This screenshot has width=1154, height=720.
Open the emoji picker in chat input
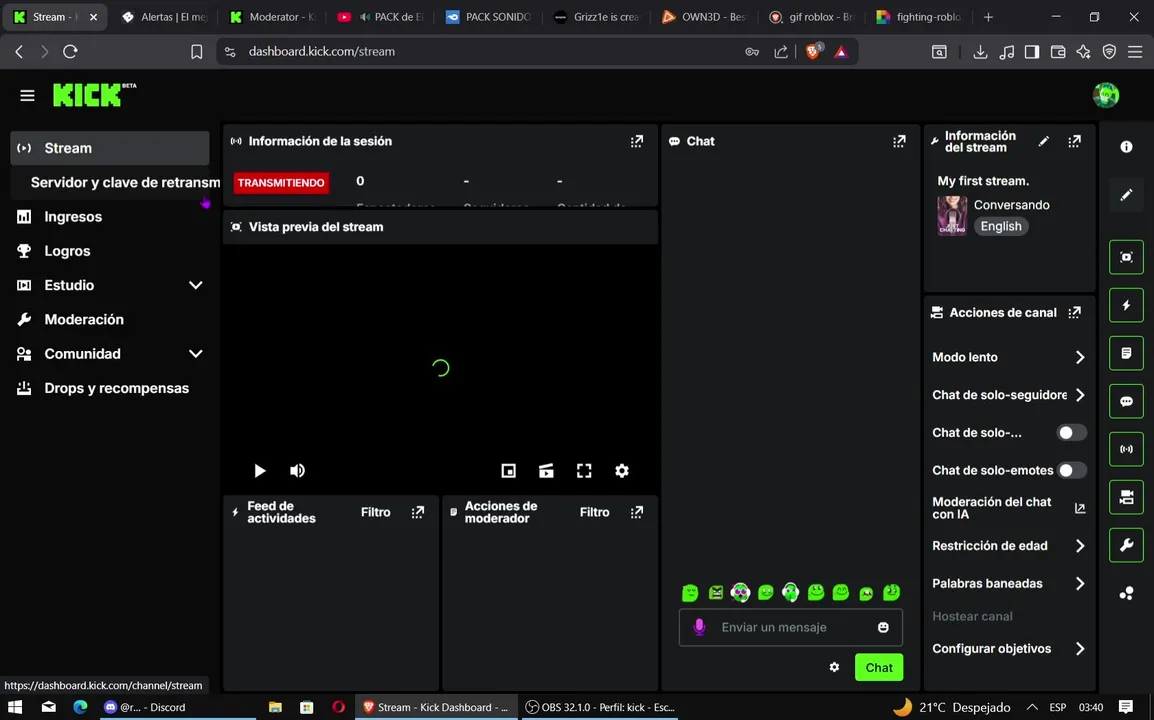[x=883, y=627]
